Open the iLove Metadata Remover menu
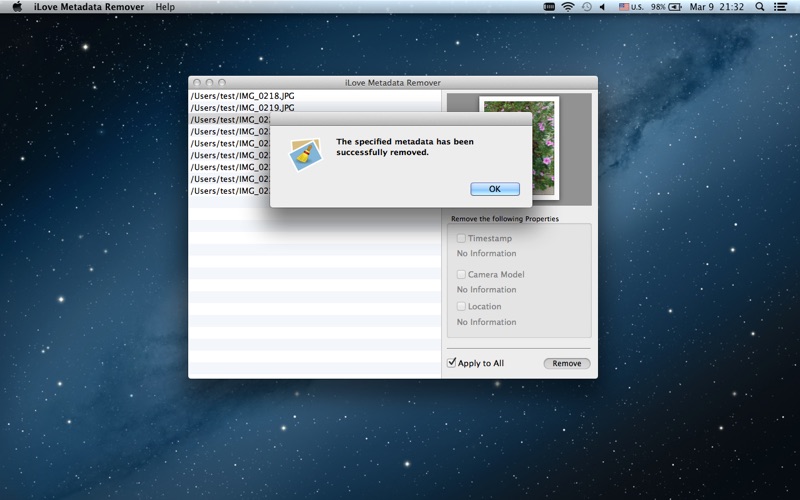 pos(89,7)
